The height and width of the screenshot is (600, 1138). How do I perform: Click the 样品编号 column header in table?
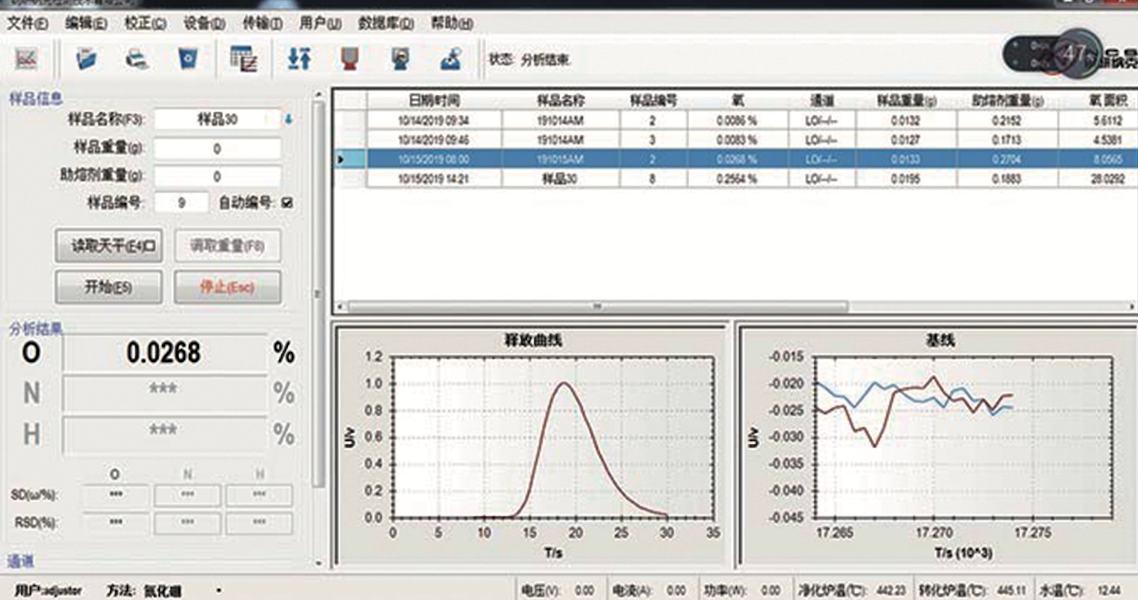[x=653, y=100]
